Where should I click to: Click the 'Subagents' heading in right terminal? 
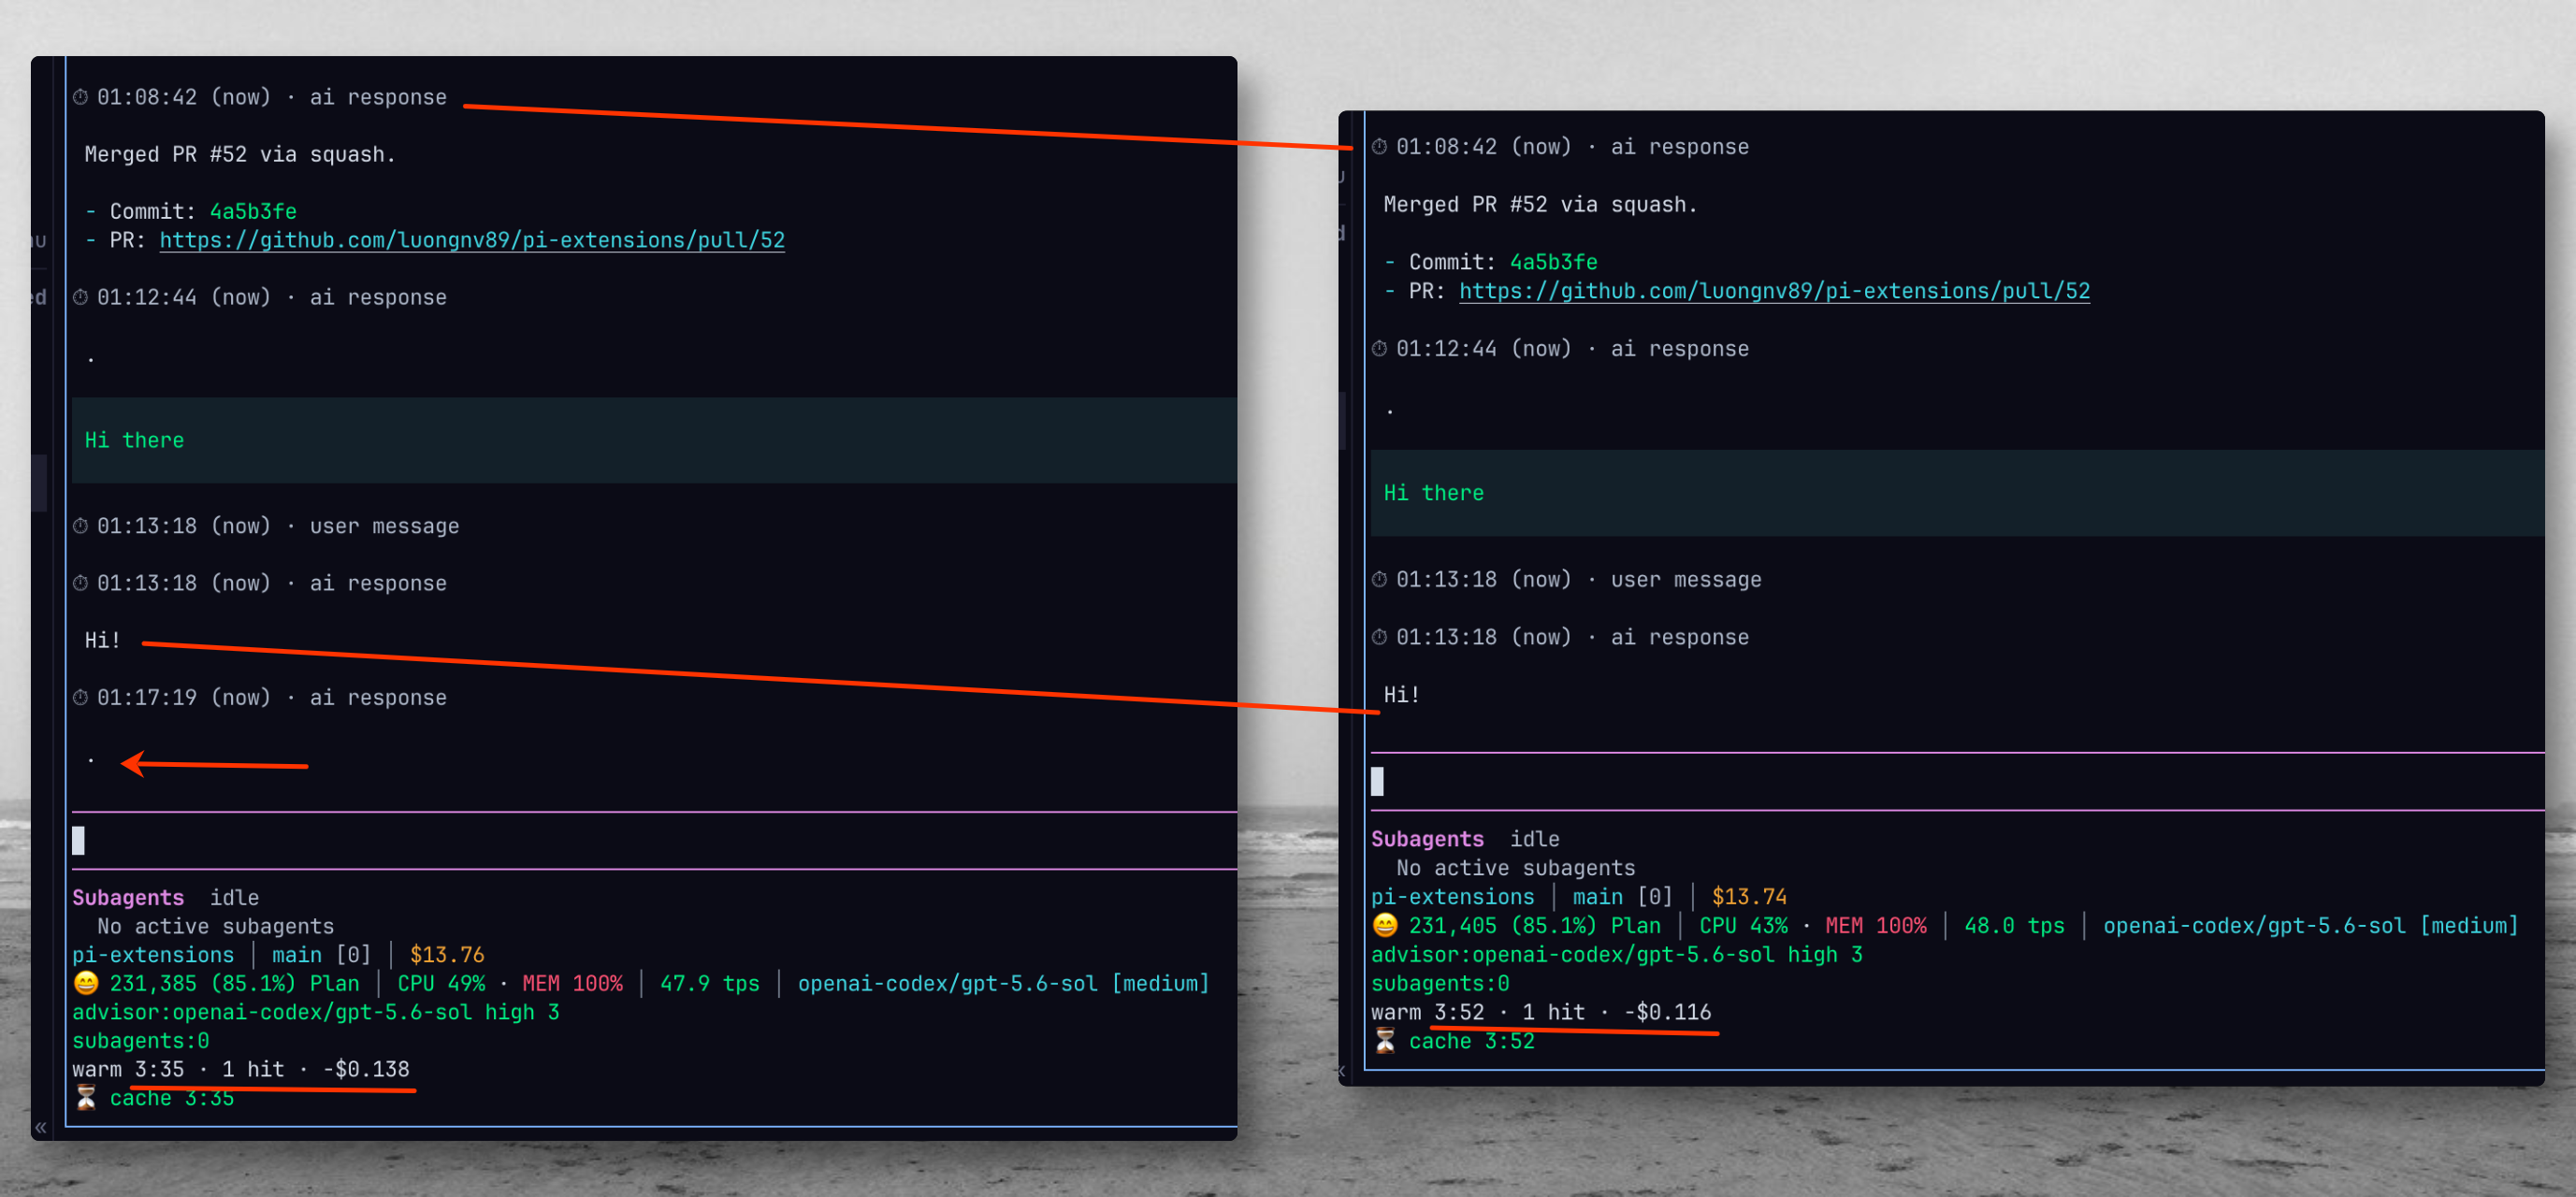(x=1427, y=839)
